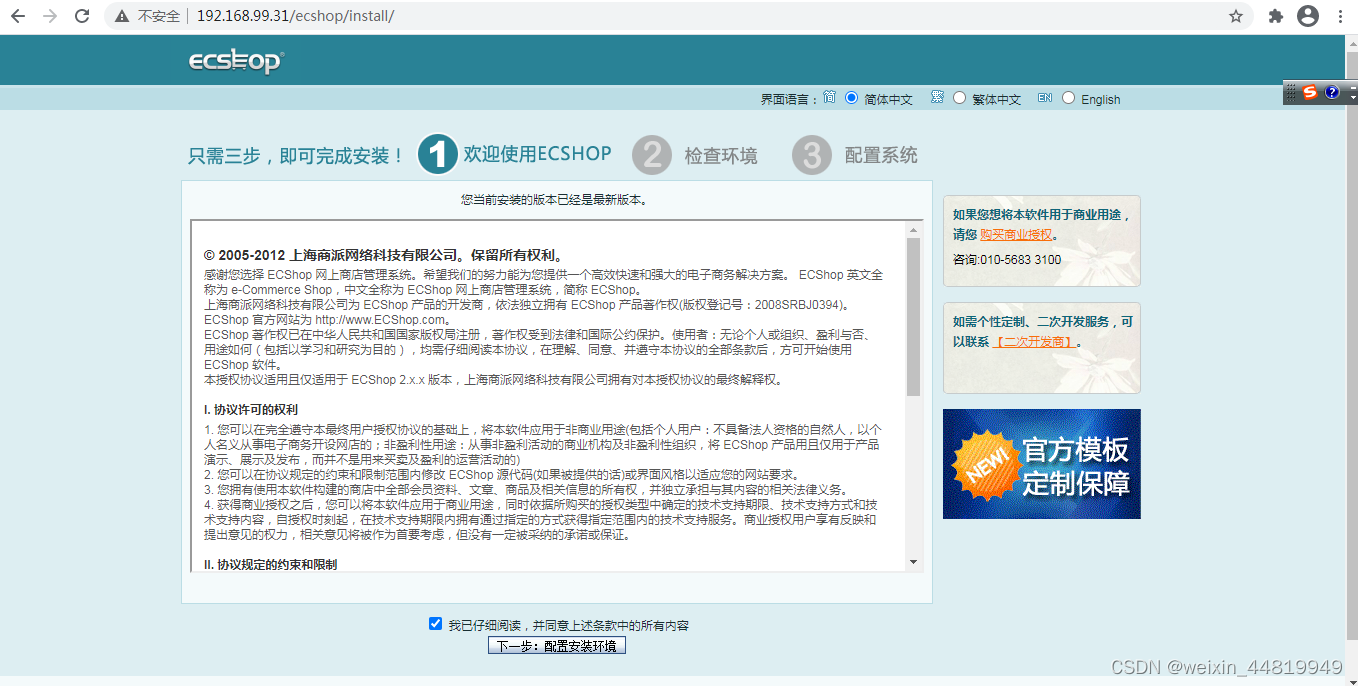This screenshot has width=1358, height=686.
Task: Select the 简体中文 radio button
Action: click(852, 98)
